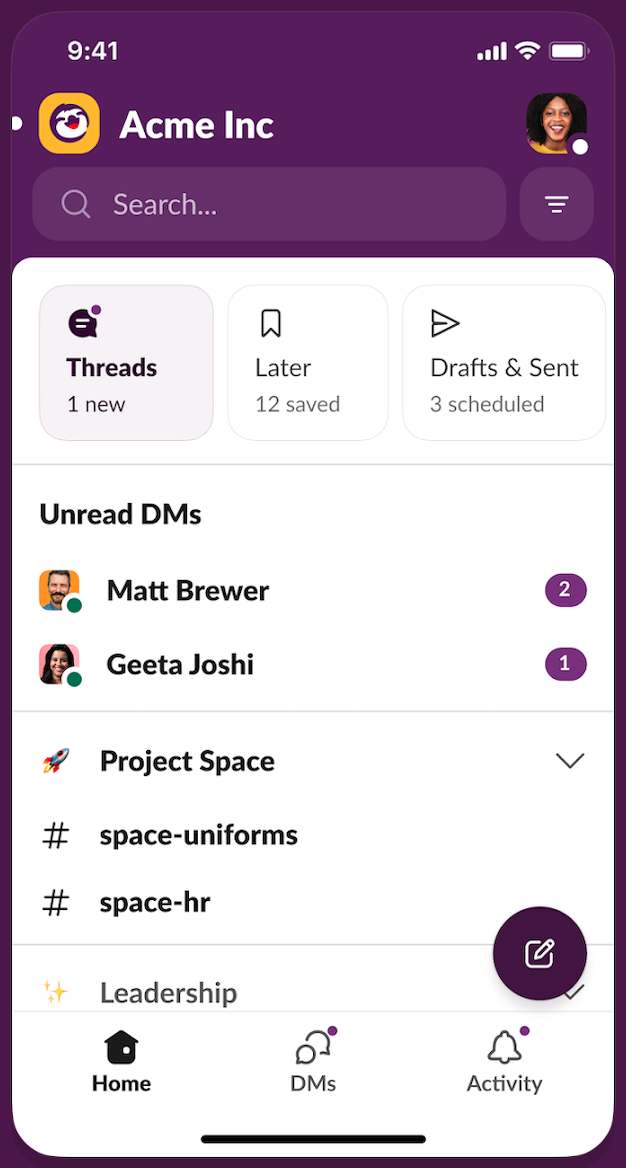Viewport: 626px width, 1168px height.
Task: Open Geeta Joshi's direct message
Action: 180,664
